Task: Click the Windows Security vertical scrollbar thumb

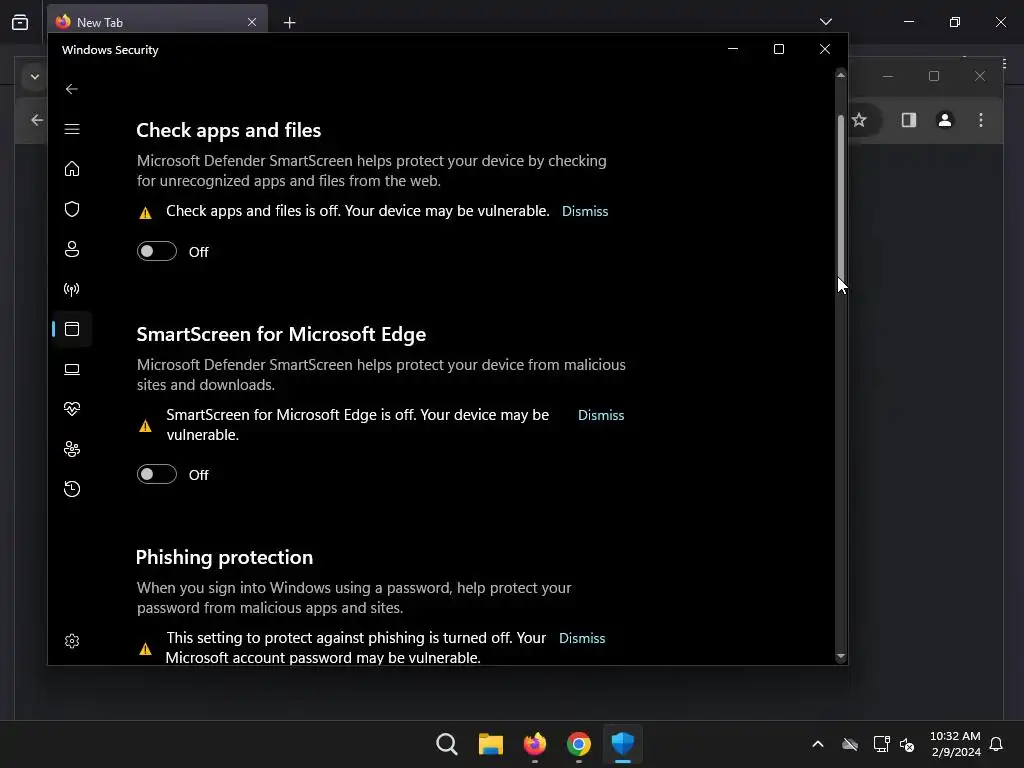Action: click(x=841, y=197)
